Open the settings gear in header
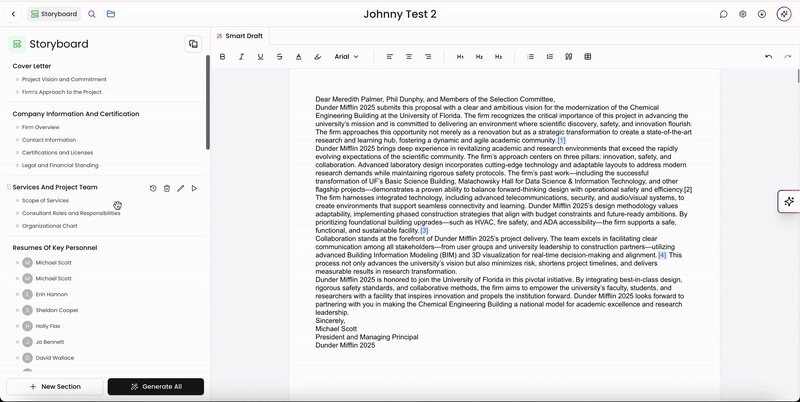 tap(743, 14)
